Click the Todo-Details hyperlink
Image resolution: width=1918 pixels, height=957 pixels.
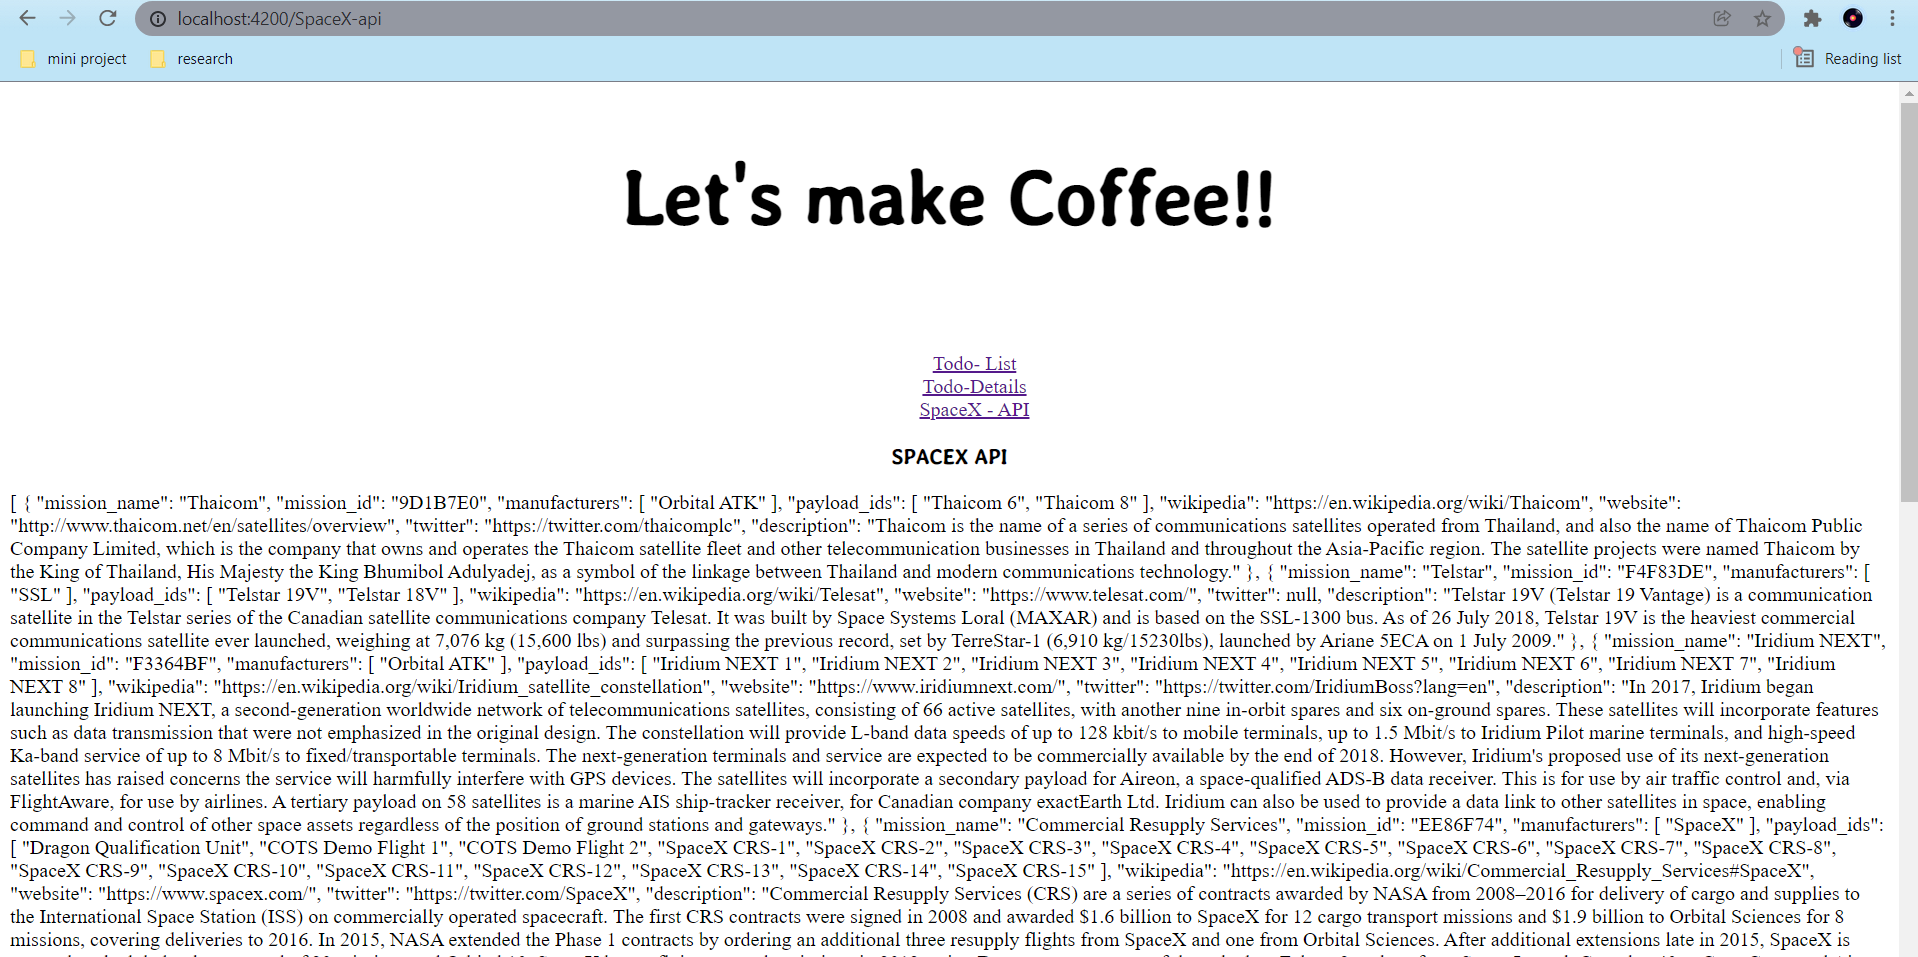[x=973, y=387]
